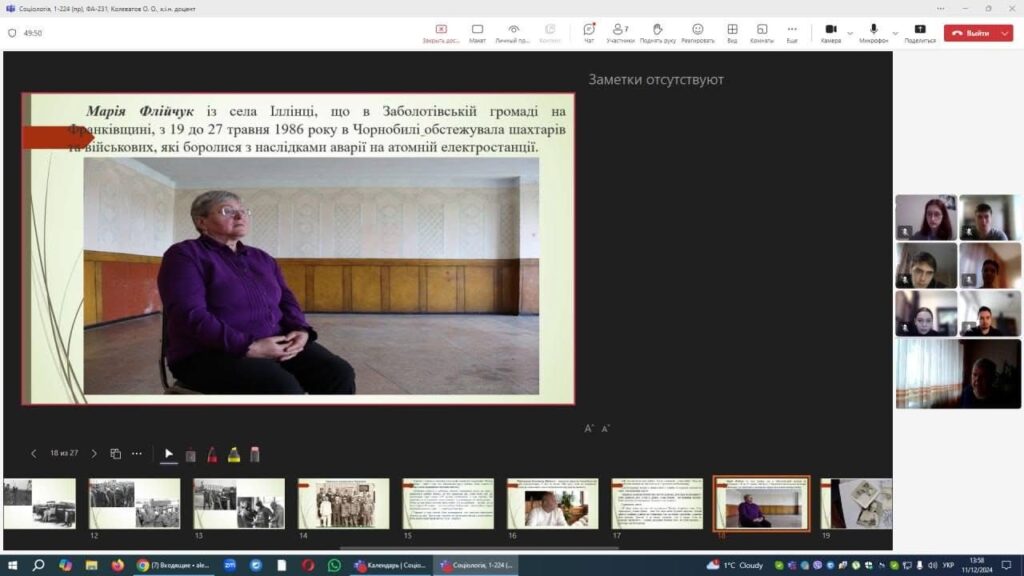Open the reactions menu
Image resolution: width=1024 pixels, height=576 pixels.
697,32
